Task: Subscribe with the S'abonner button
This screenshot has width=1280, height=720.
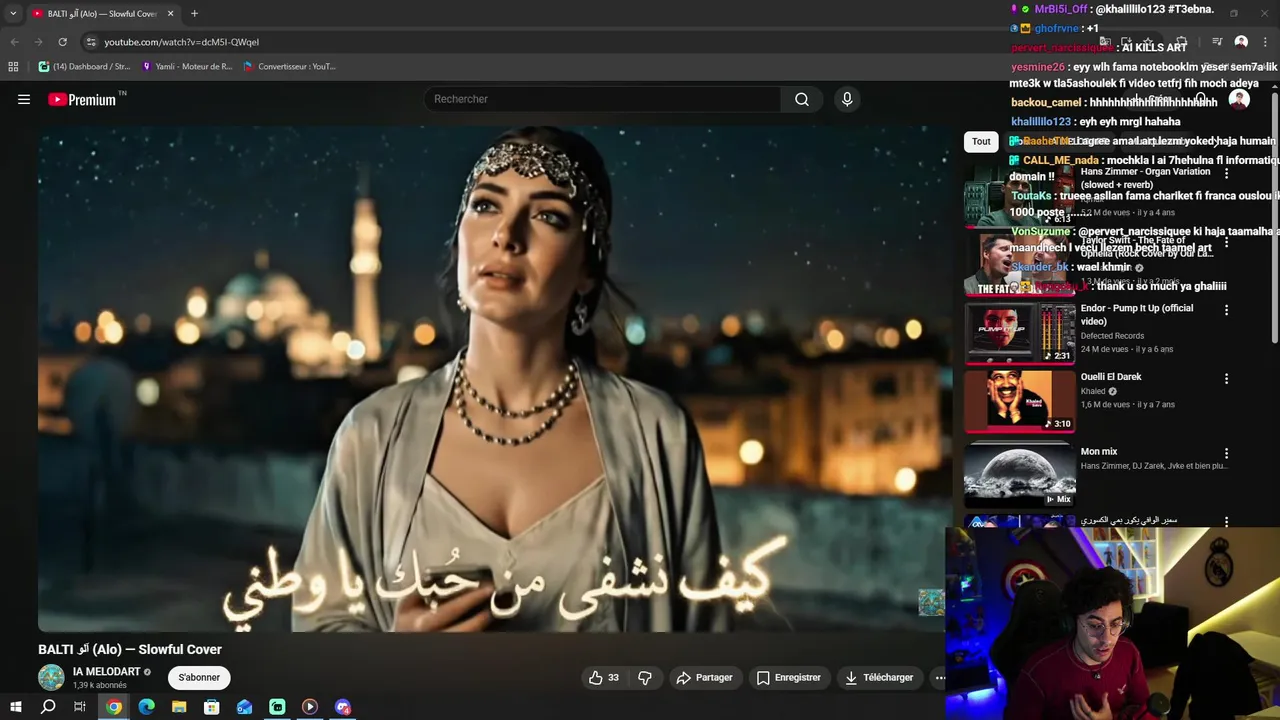Action: 199,678
